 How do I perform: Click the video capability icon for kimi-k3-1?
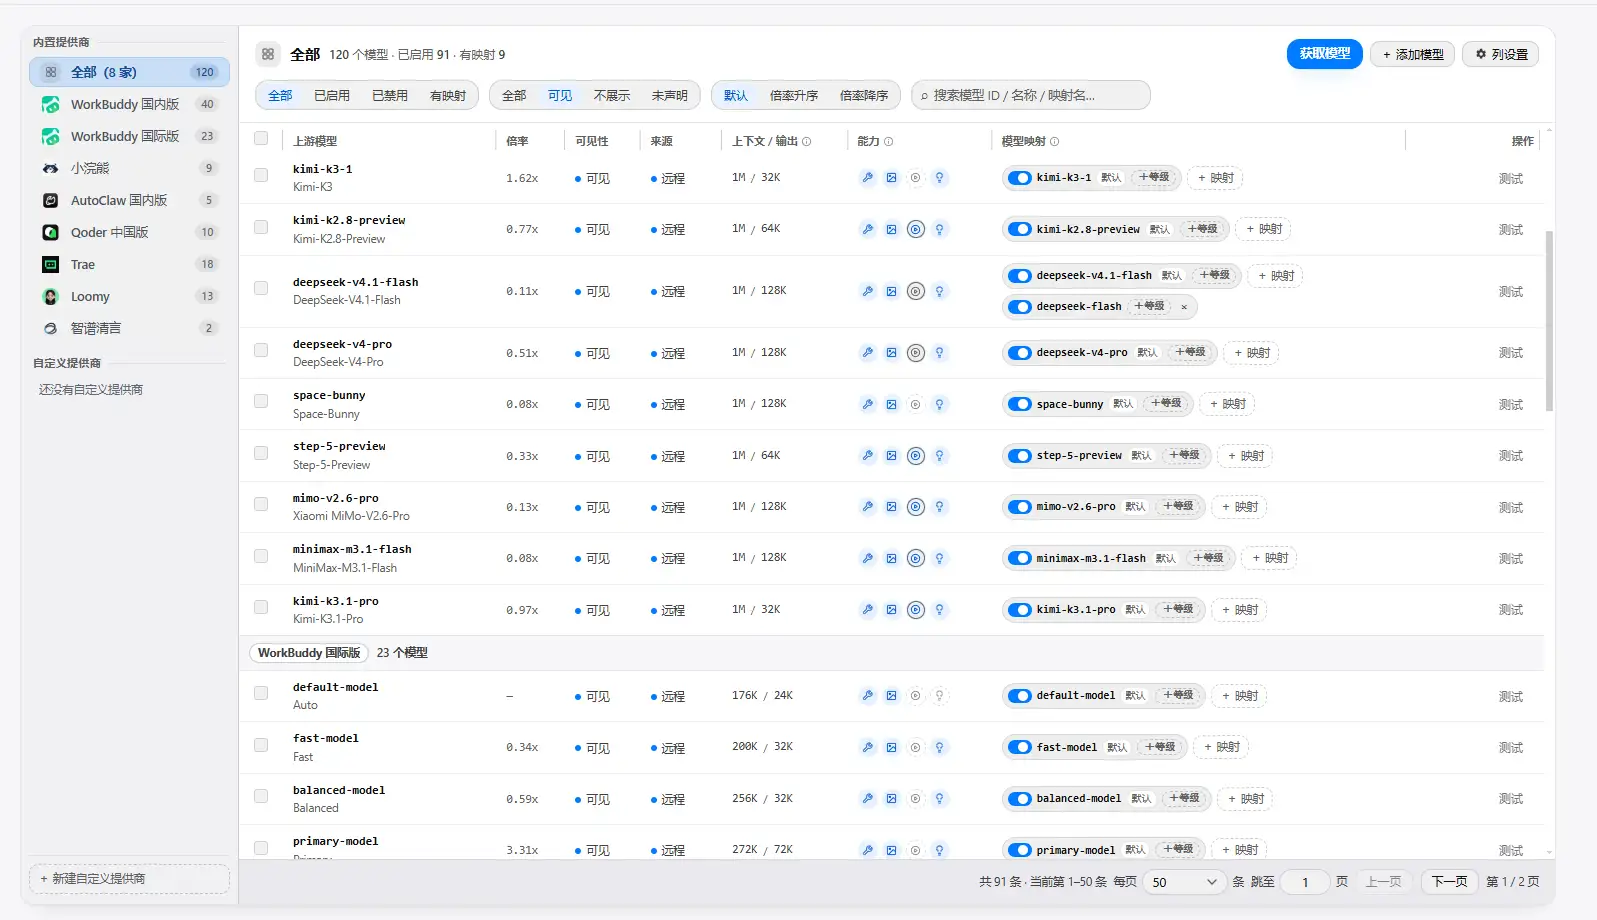[915, 178]
